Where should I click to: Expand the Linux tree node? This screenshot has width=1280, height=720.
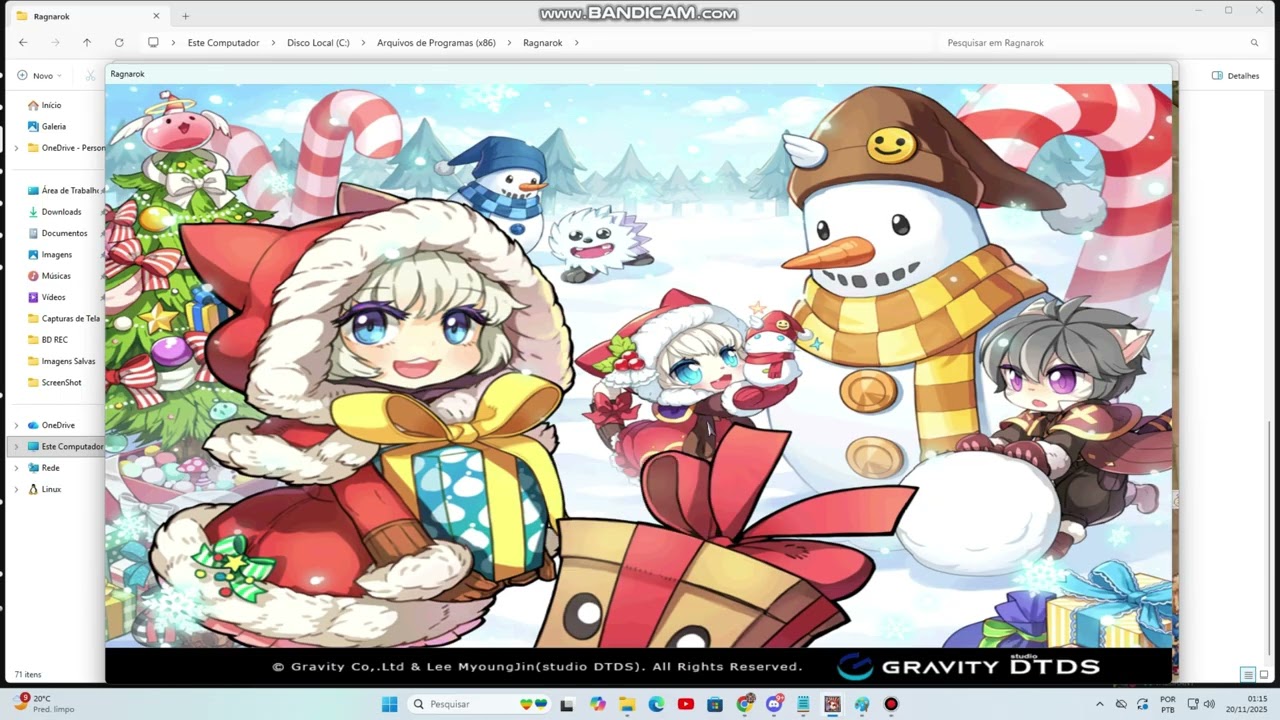pyautogui.click(x=16, y=489)
